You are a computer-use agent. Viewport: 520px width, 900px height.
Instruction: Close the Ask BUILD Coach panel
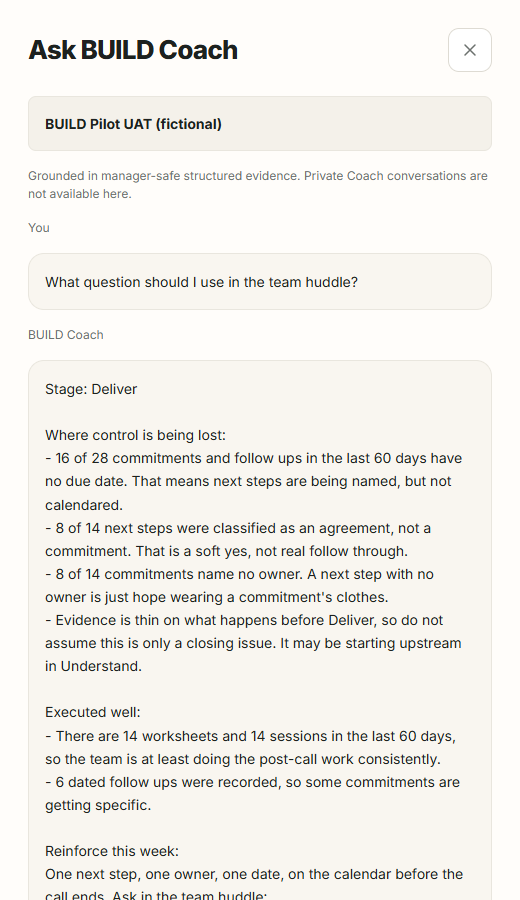469,50
